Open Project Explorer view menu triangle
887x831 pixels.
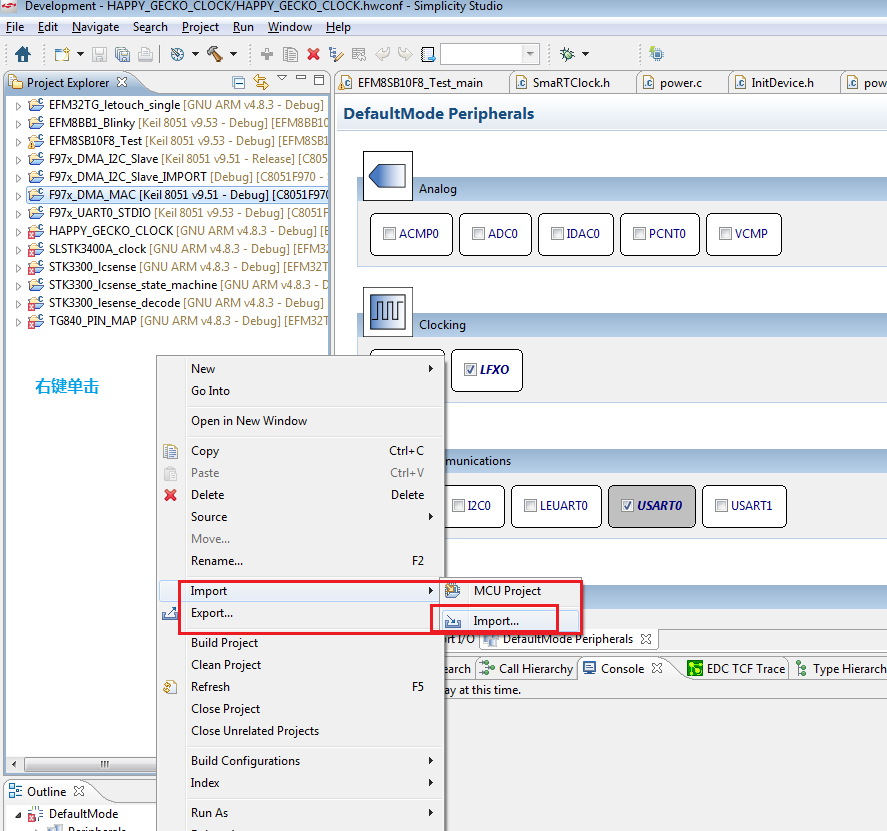pyautogui.click(x=282, y=77)
